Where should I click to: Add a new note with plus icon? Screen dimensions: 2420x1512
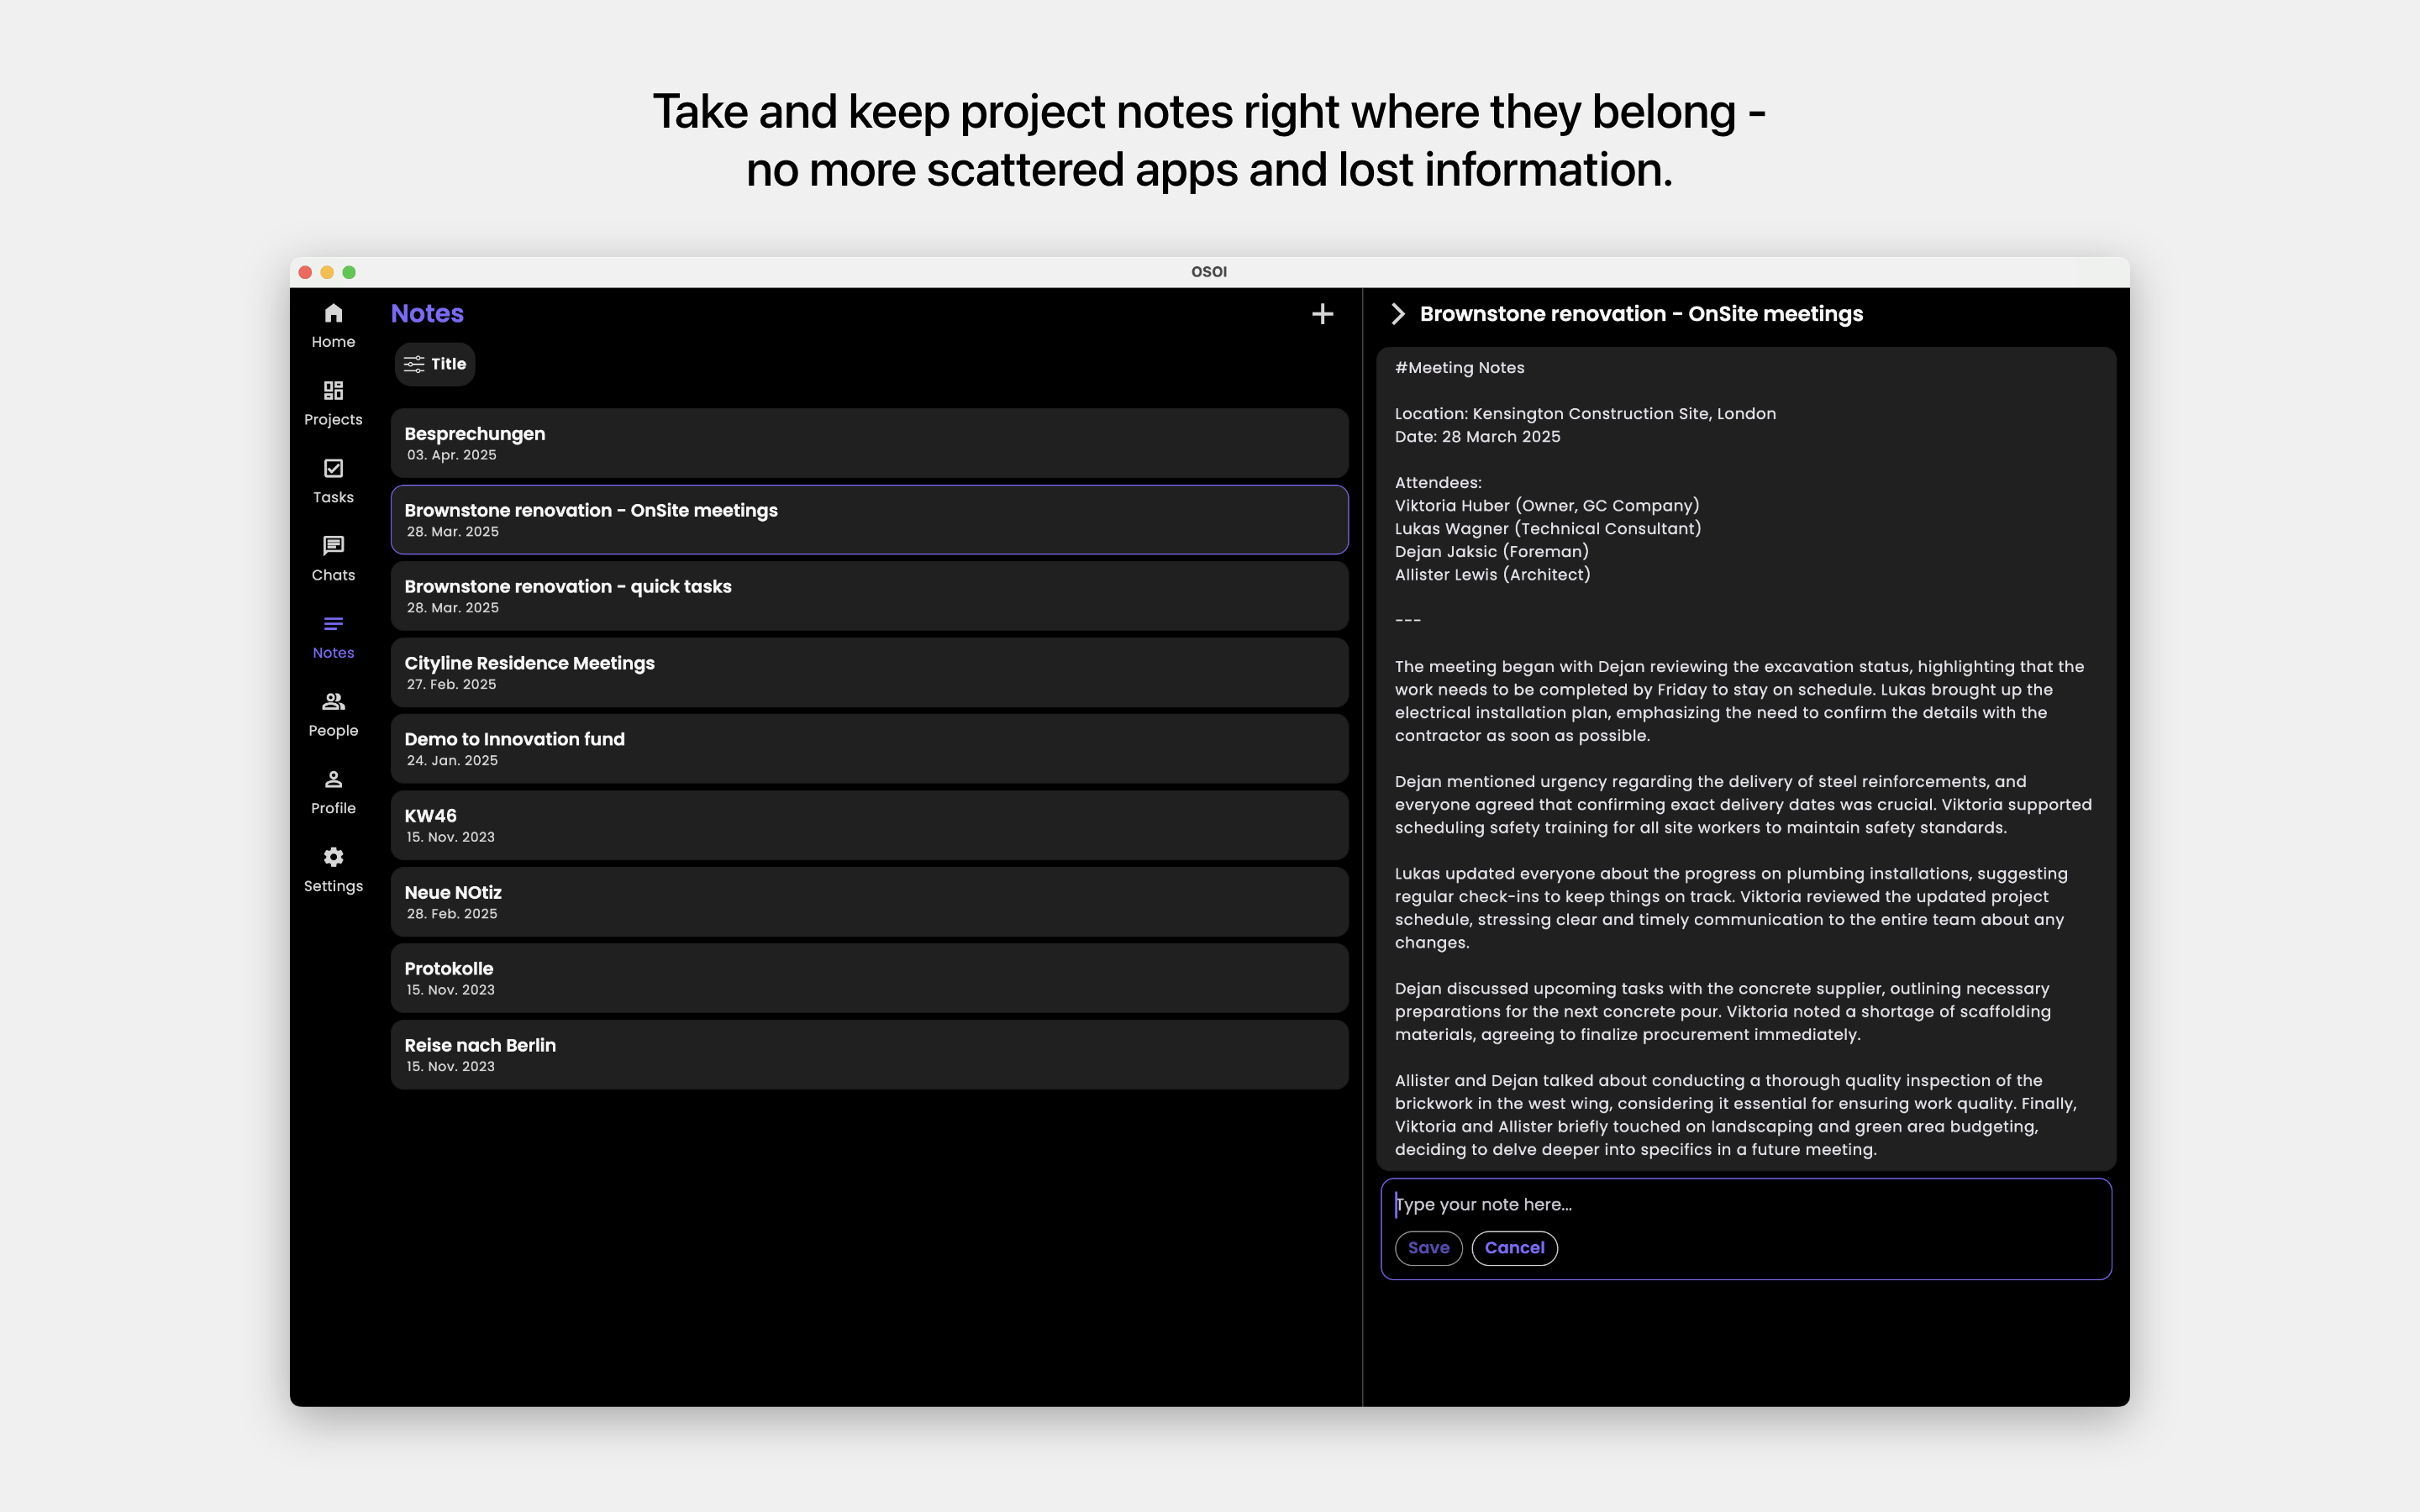coord(1322,314)
